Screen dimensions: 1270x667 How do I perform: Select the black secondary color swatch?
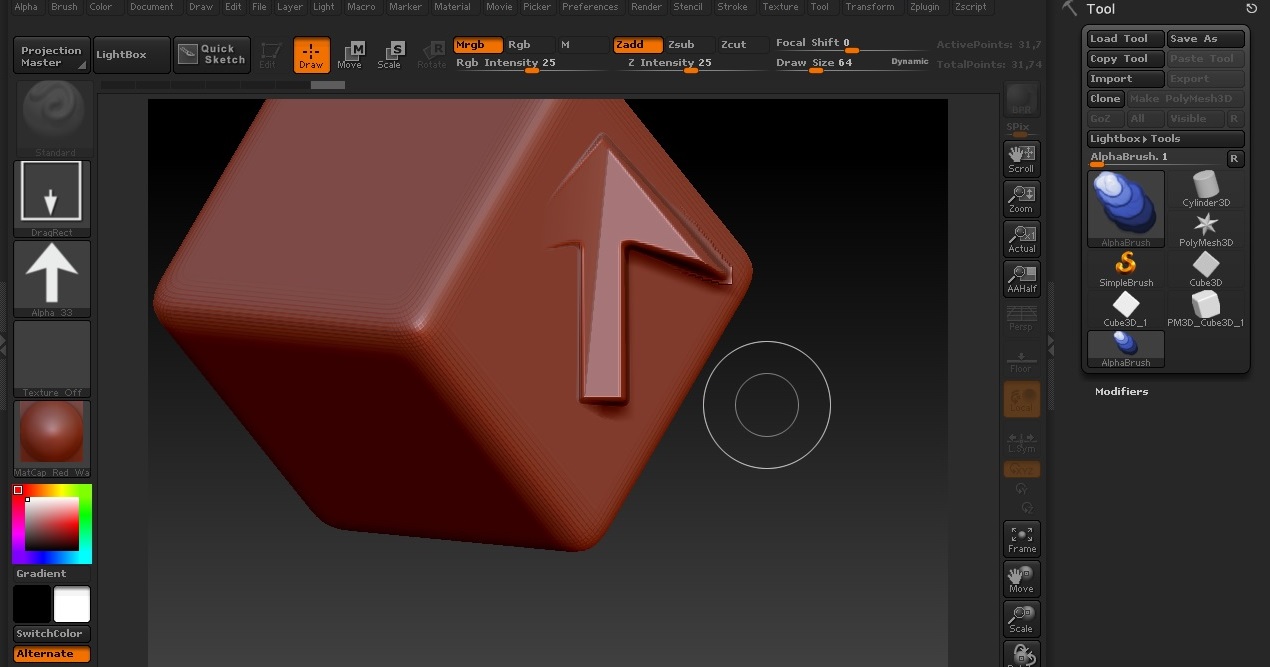(x=32, y=605)
